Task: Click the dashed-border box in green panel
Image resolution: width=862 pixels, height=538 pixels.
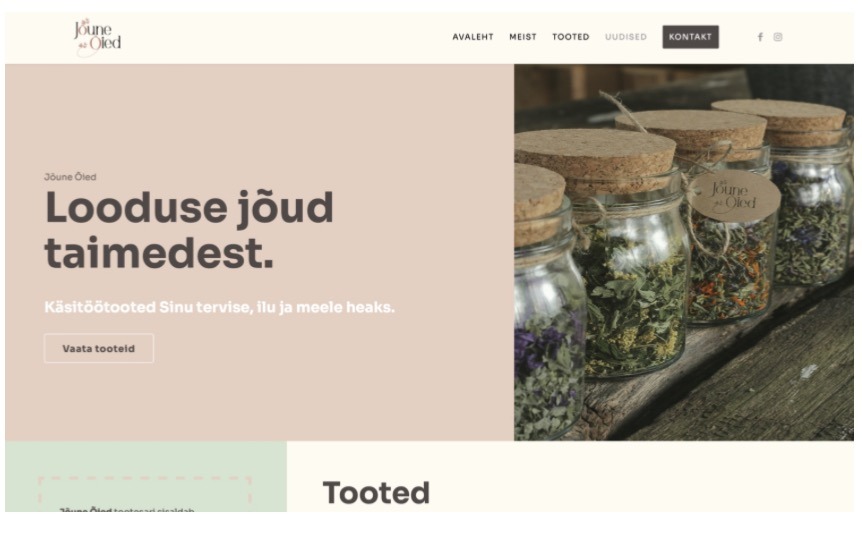Action: pos(145,494)
